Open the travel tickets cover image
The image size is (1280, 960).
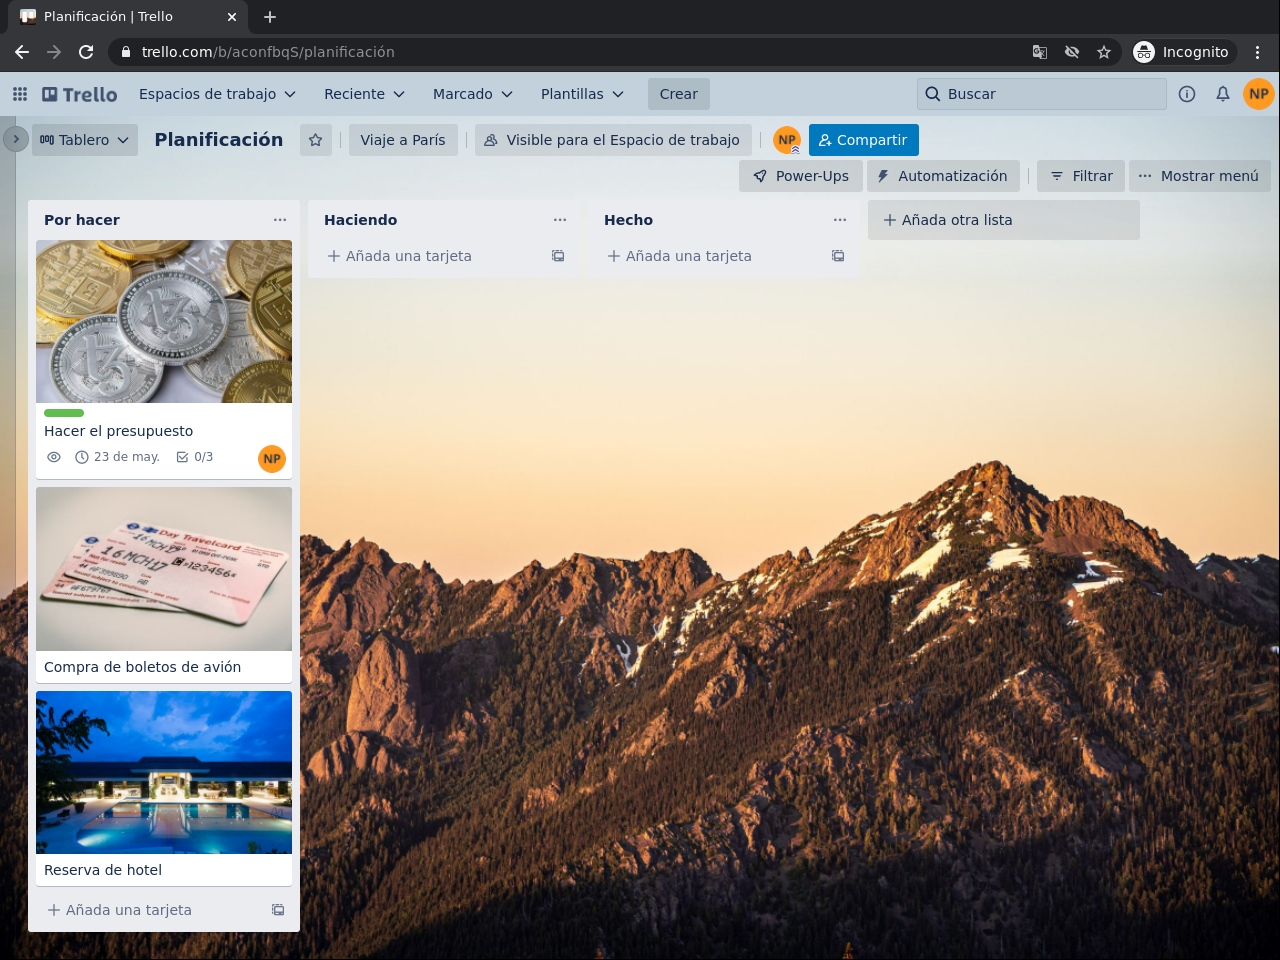[x=164, y=569]
